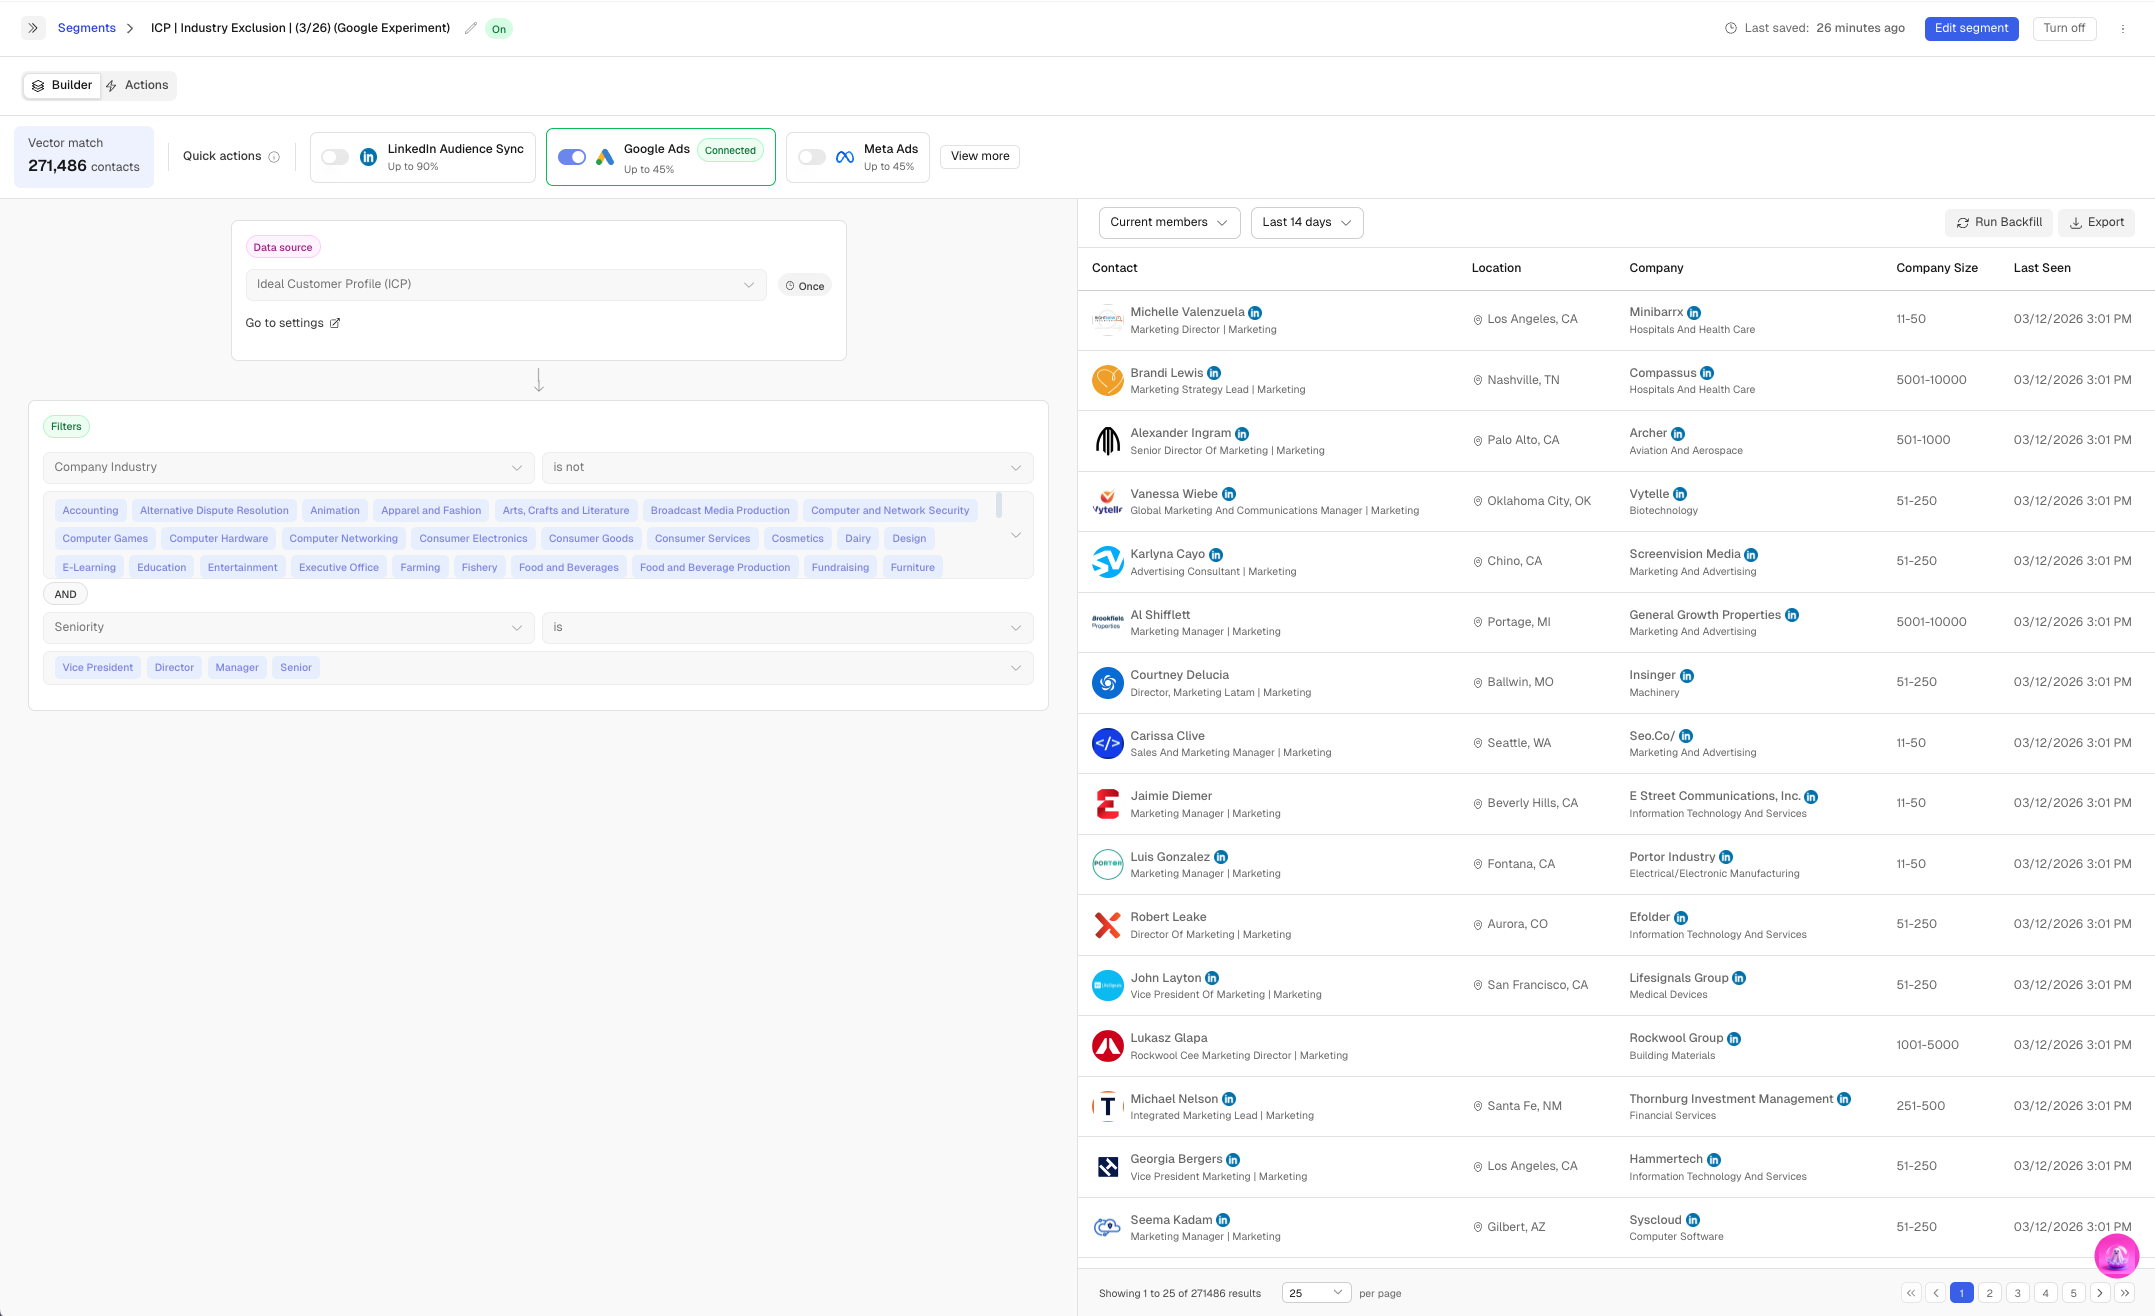Click the Segments breadcrumb link

tap(87, 28)
